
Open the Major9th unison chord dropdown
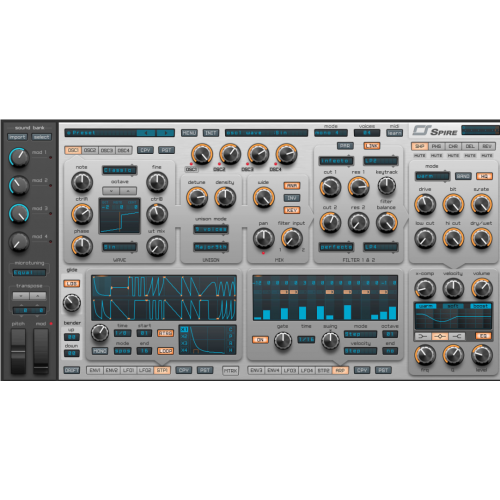[211, 247]
